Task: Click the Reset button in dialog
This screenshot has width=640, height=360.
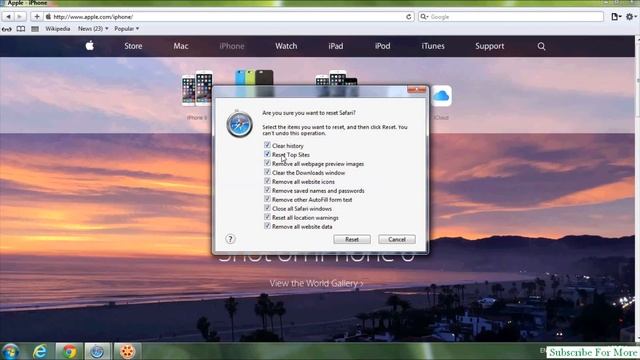Action: pos(352,240)
